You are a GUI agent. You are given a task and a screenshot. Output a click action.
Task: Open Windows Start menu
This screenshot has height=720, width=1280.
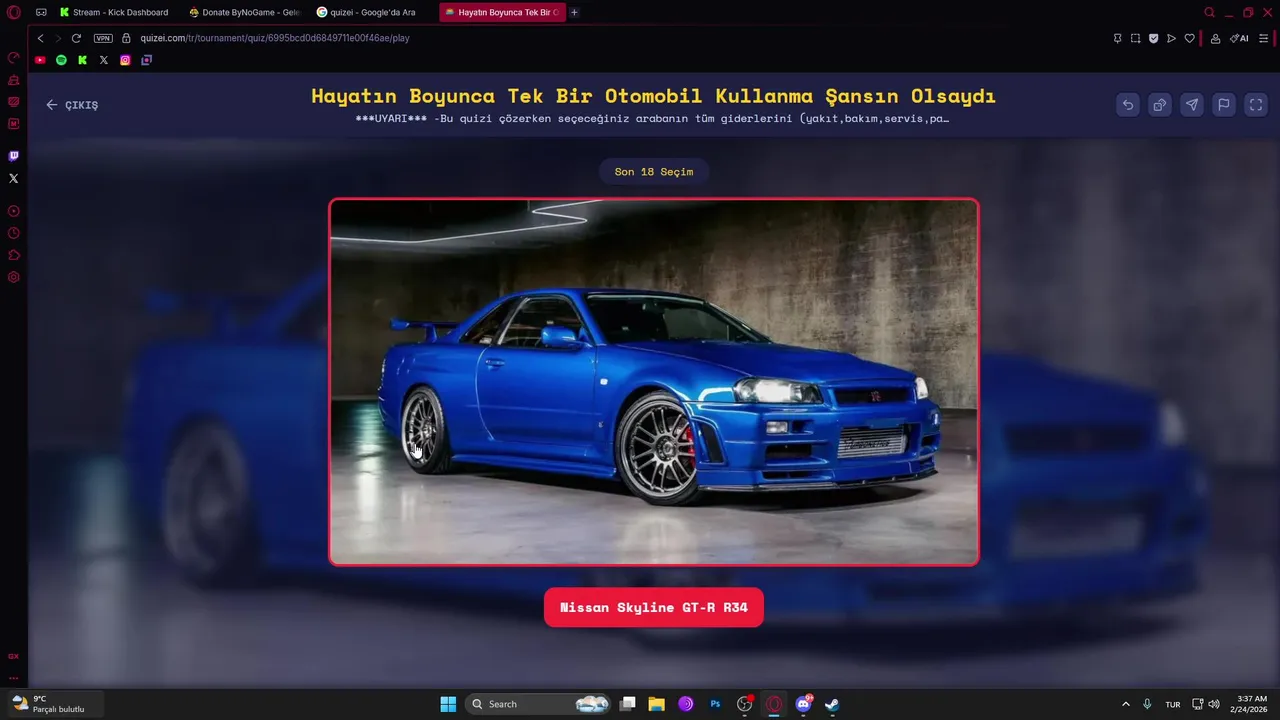pyautogui.click(x=448, y=704)
